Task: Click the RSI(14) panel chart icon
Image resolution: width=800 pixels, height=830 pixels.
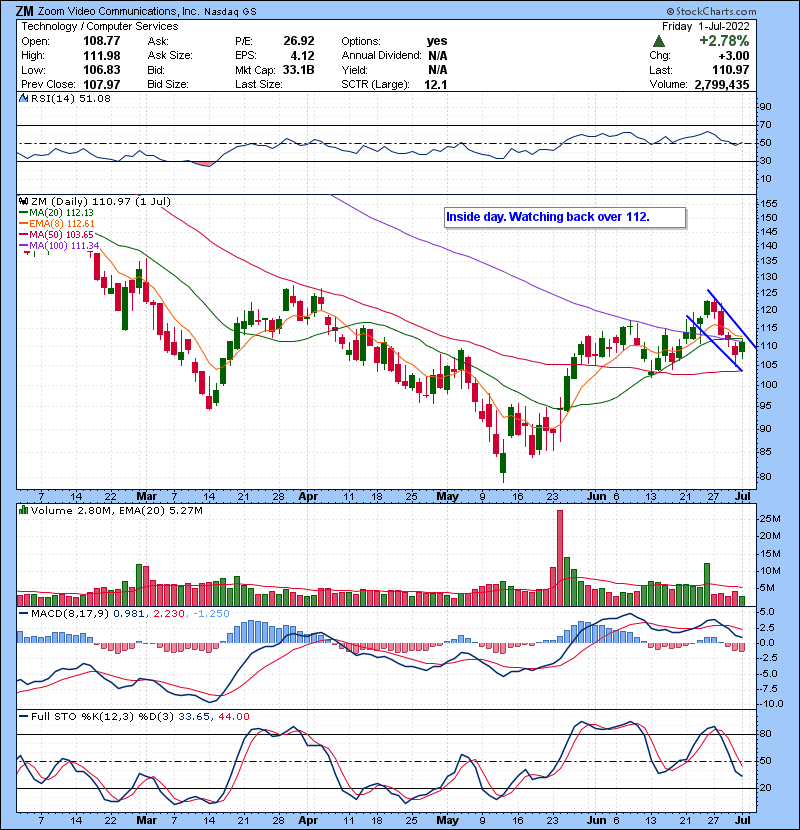Action: [x=23, y=98]
